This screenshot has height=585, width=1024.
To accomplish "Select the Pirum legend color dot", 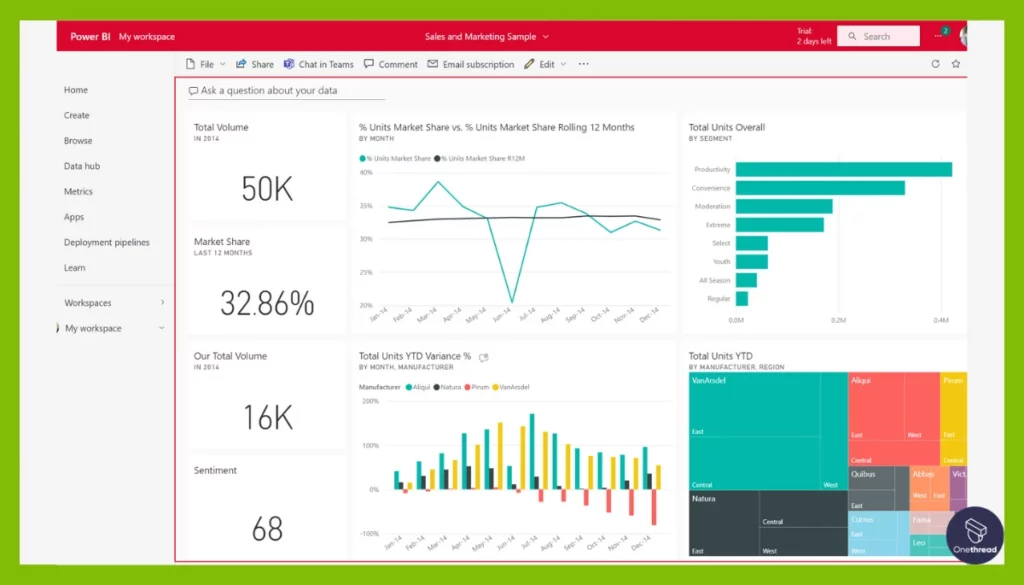I will pos(468,387).
